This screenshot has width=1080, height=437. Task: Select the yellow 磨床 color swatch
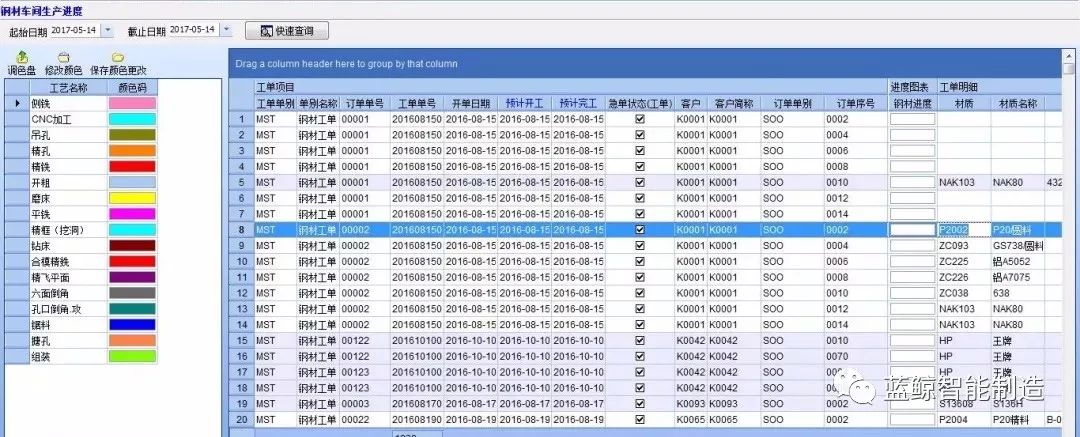[131, 198]
